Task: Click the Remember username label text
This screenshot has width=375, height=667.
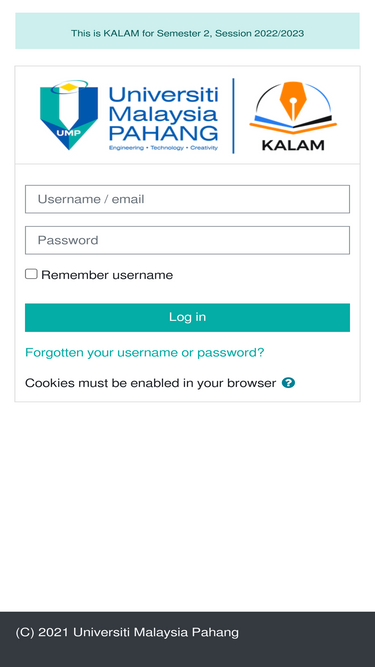Action: (x=107, y=275)
